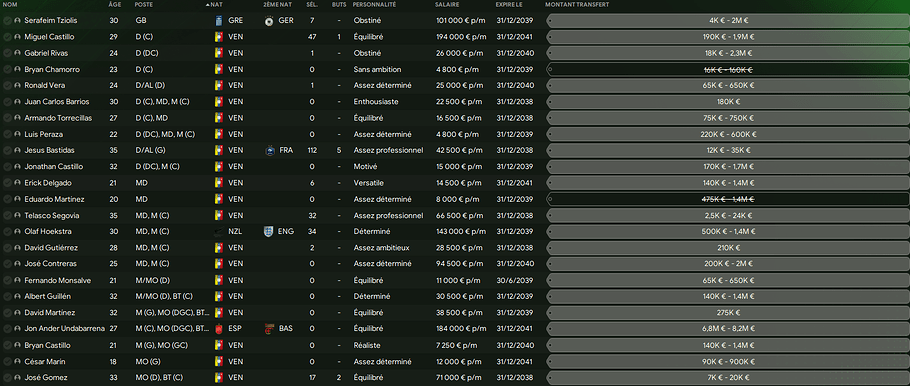Image resolution: width=910 pixels, height=386 pixels.
Task: Click personality Enthousiaste
Action: (x=374, y=102)
